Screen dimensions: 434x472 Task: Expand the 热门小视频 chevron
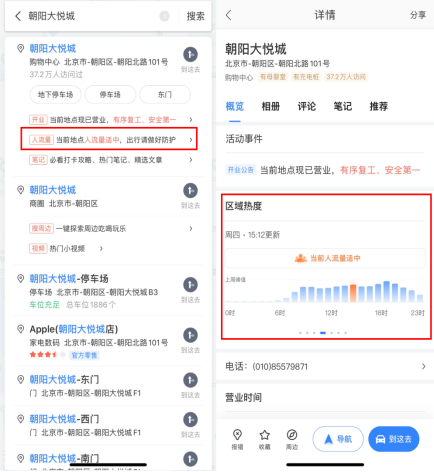point(101,248)
